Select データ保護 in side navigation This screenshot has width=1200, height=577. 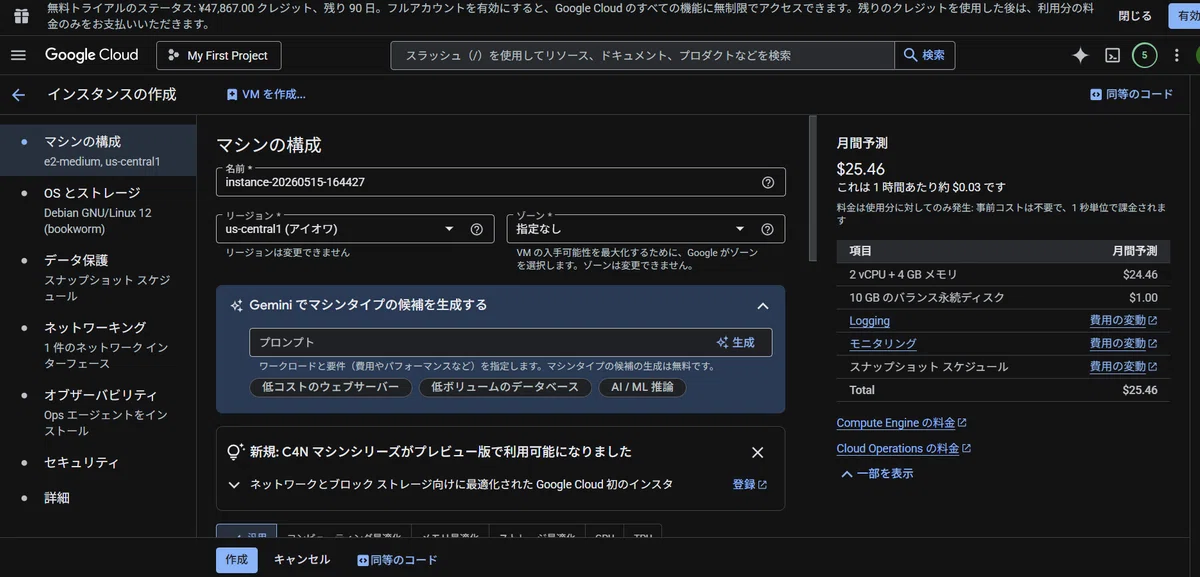coord(98,277)
